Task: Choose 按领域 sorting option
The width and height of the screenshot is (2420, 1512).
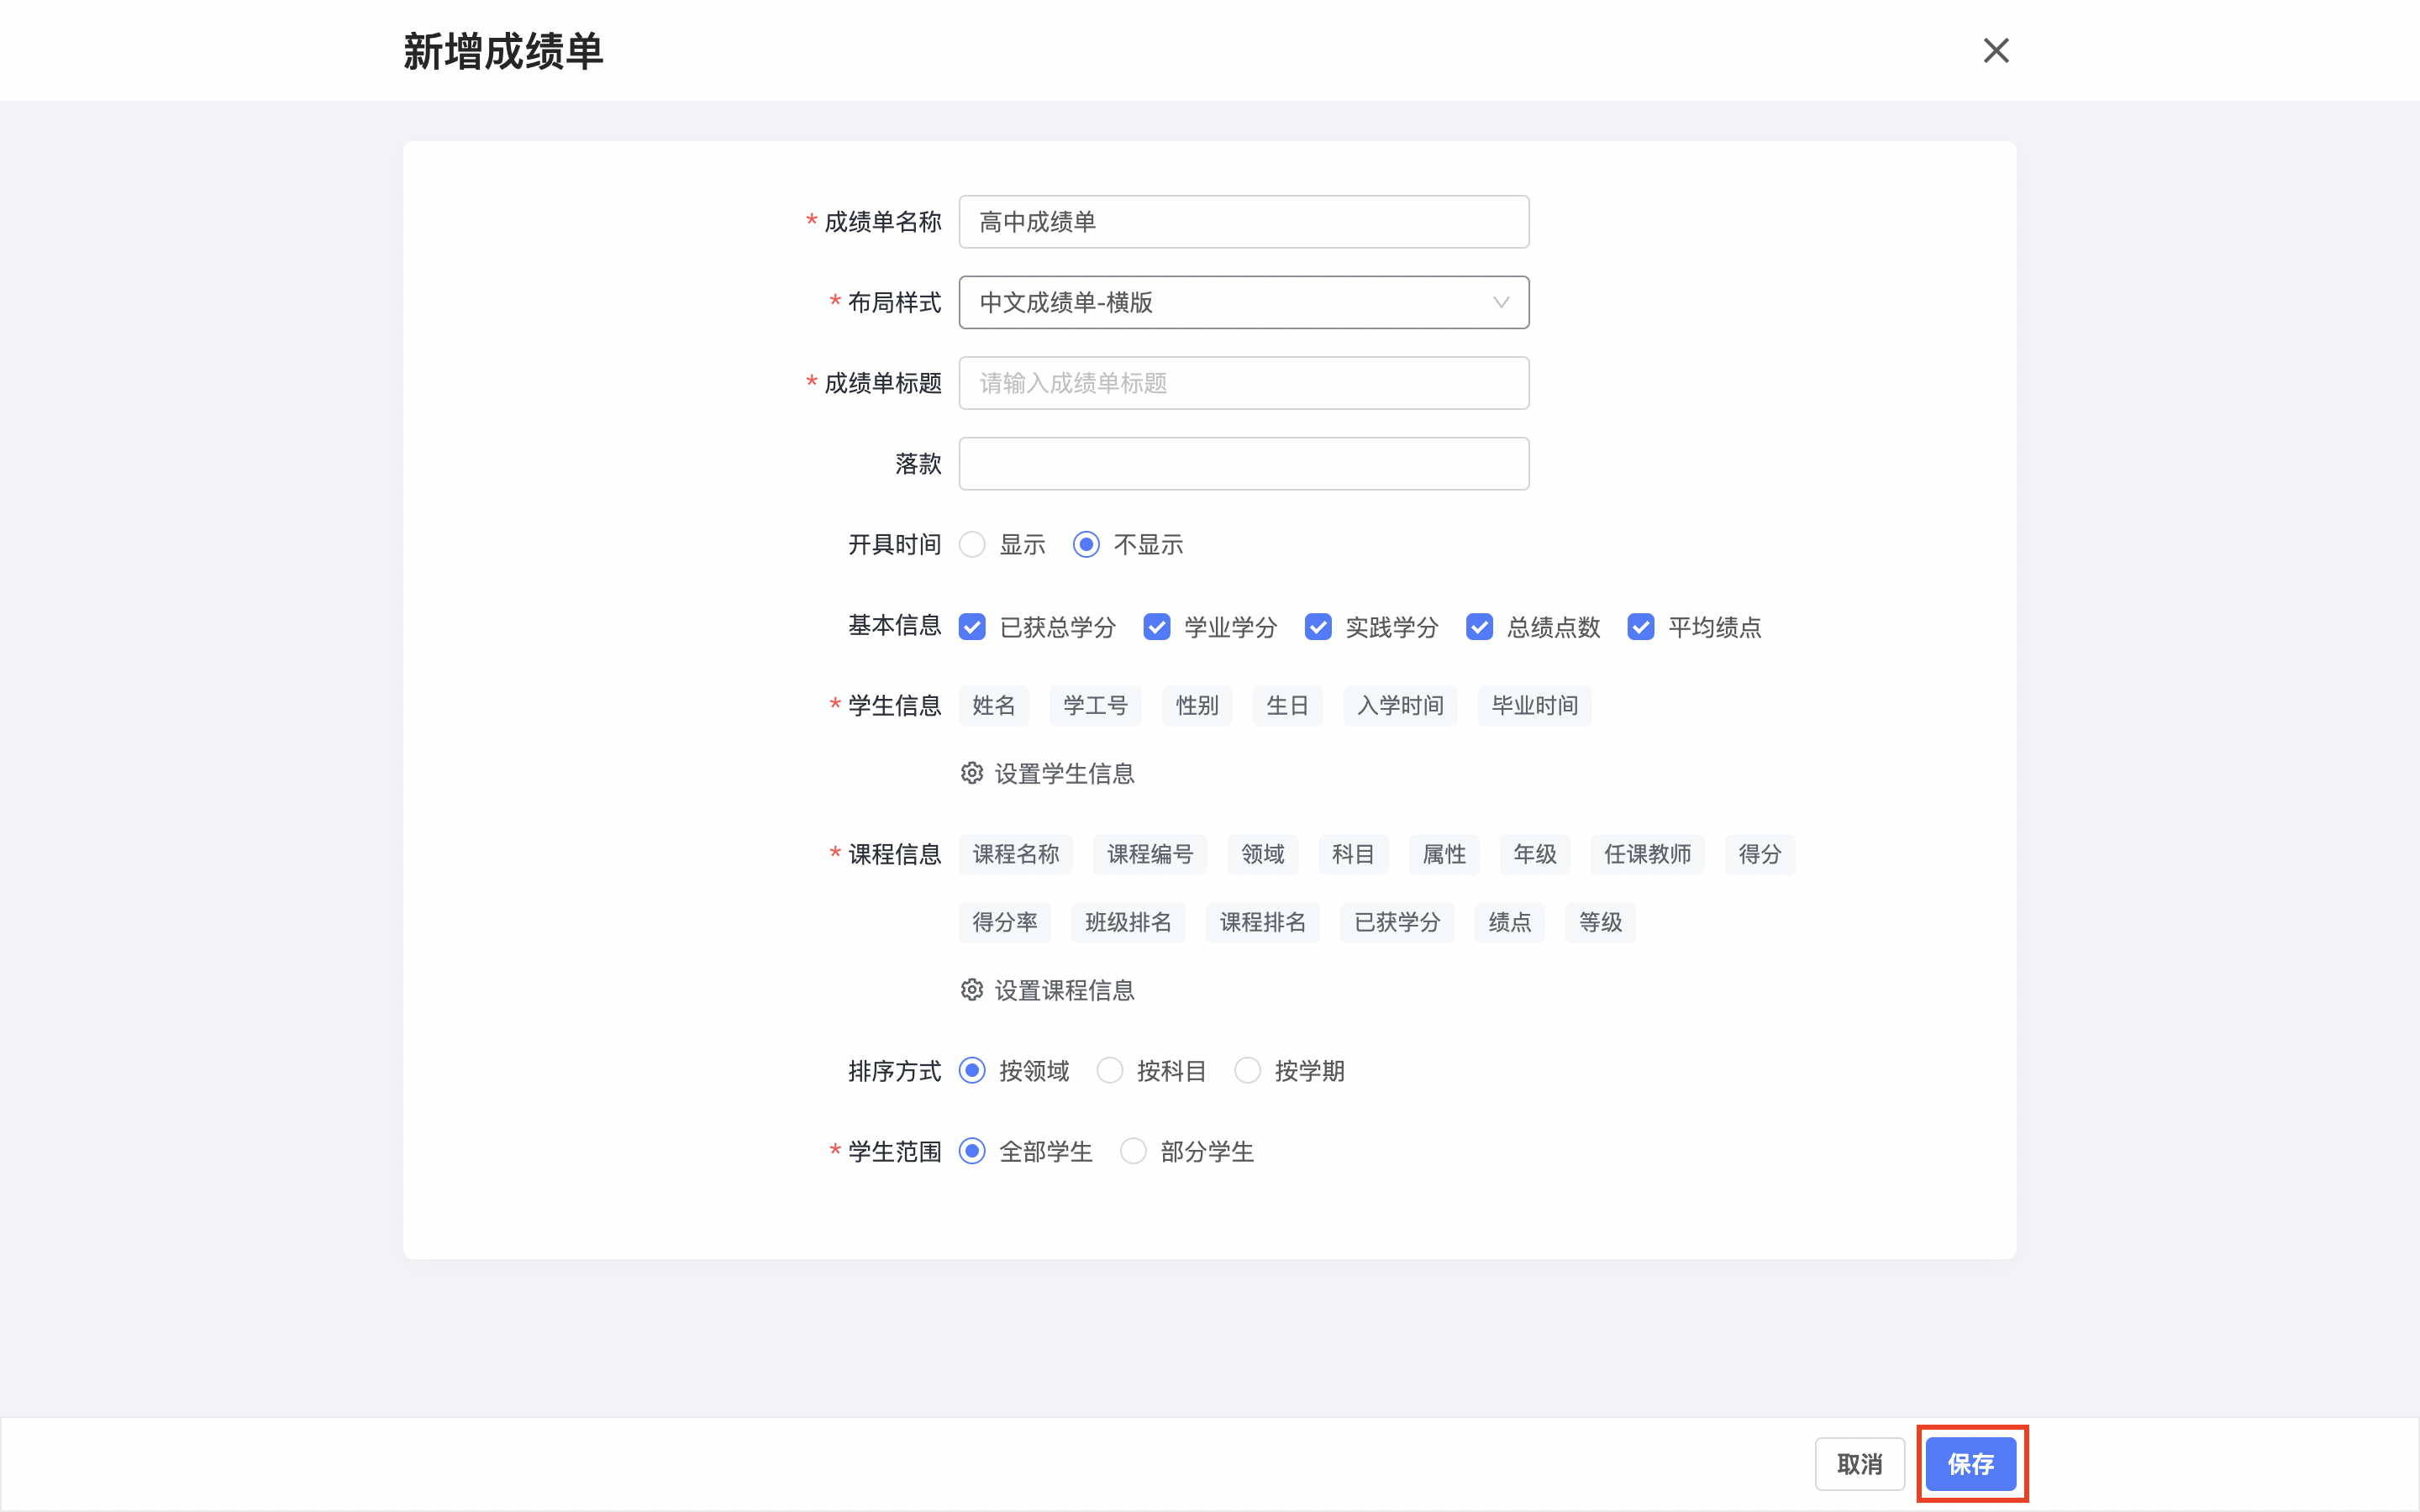Action: [972, 1071]
